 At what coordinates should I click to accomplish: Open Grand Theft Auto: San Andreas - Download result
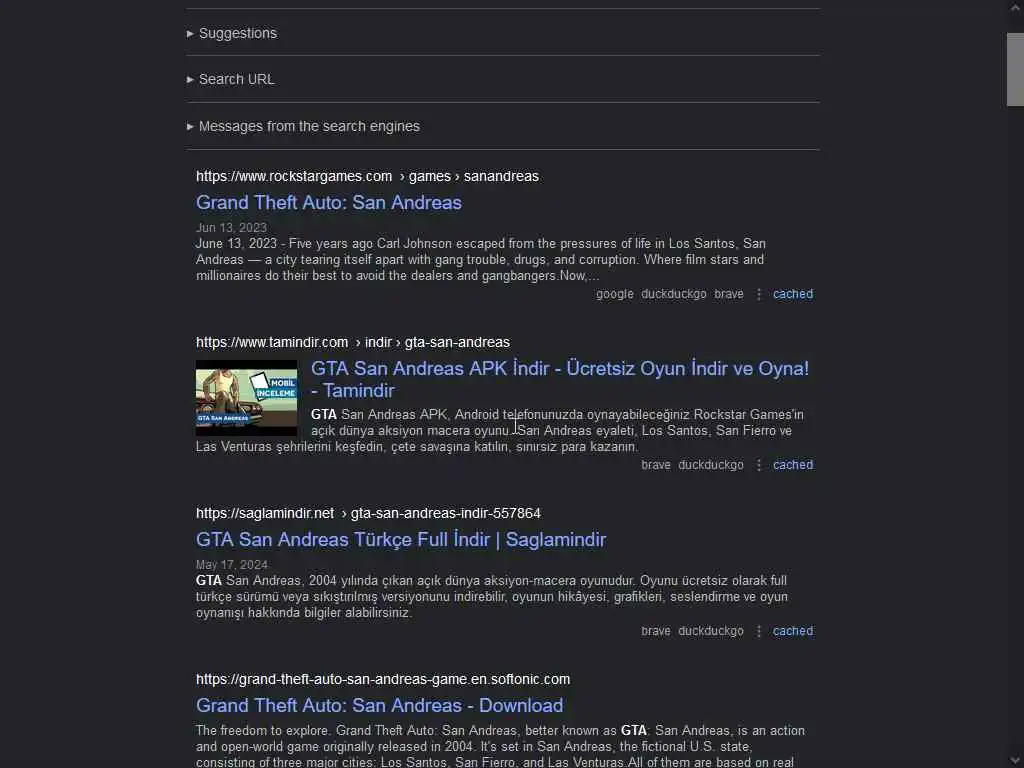(379, 705)
